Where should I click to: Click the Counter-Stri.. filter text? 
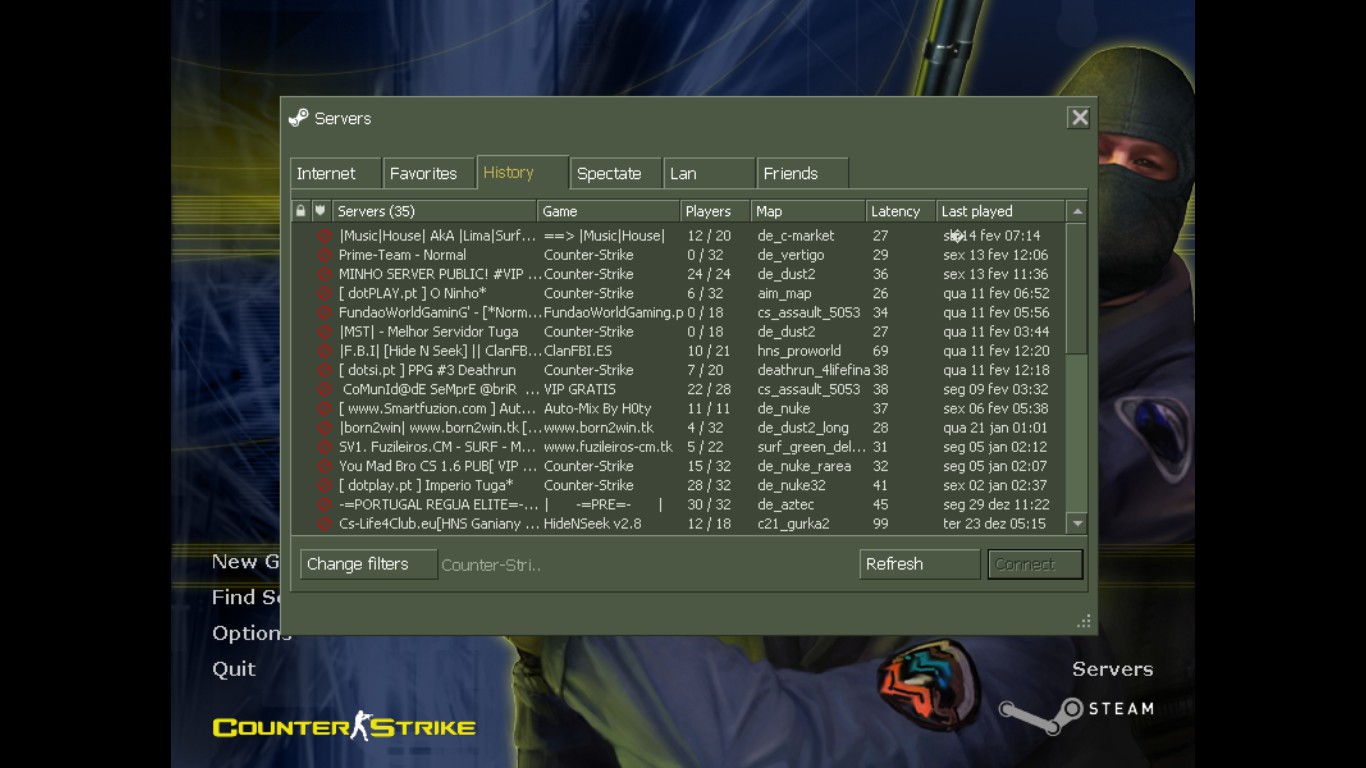click(x=491, y=565)
